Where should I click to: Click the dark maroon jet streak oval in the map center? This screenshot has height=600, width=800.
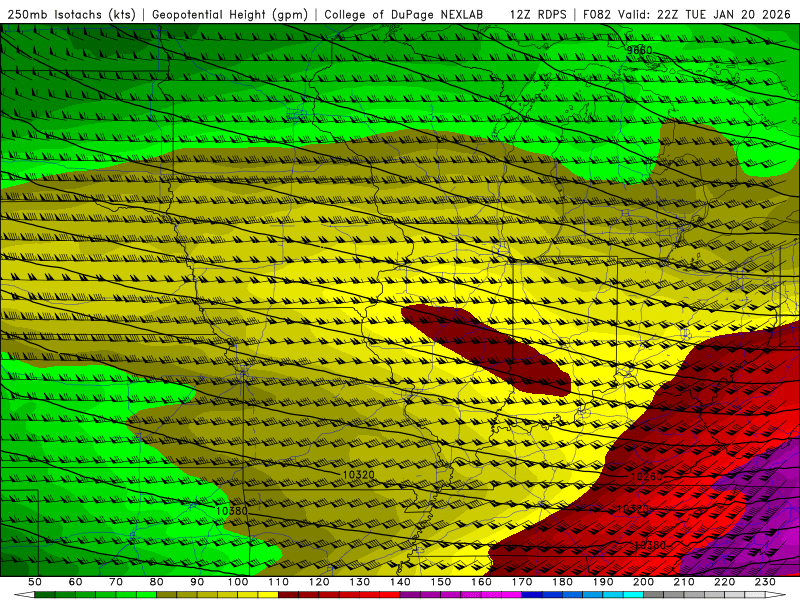pos(486,349)
